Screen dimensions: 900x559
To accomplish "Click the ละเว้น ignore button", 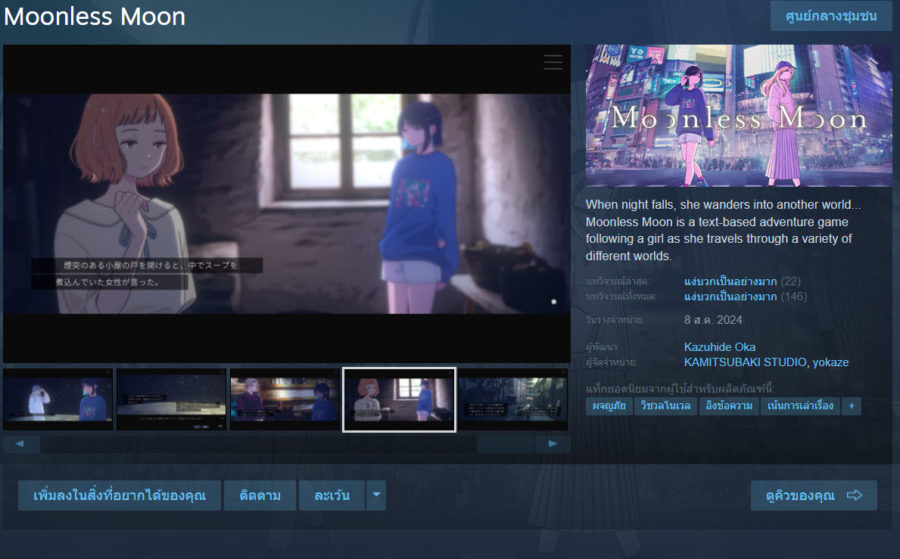I will click(x=332, y=495).
